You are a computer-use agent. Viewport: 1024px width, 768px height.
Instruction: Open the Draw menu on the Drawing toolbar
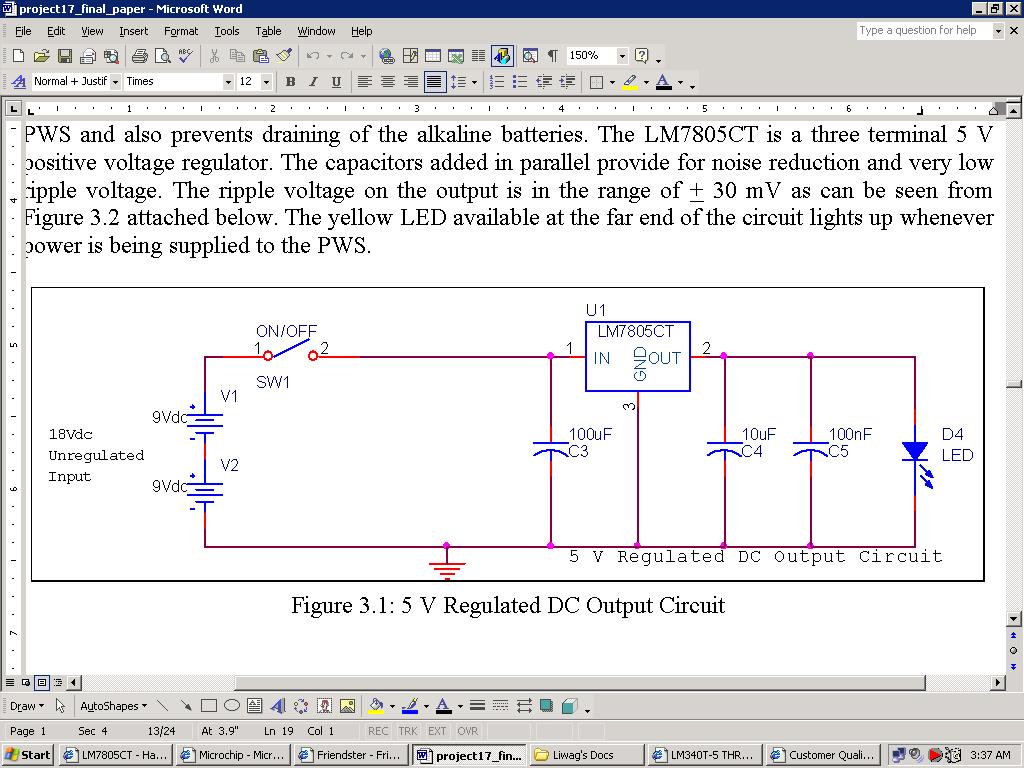pyautogui.click(x=27, y=706)
